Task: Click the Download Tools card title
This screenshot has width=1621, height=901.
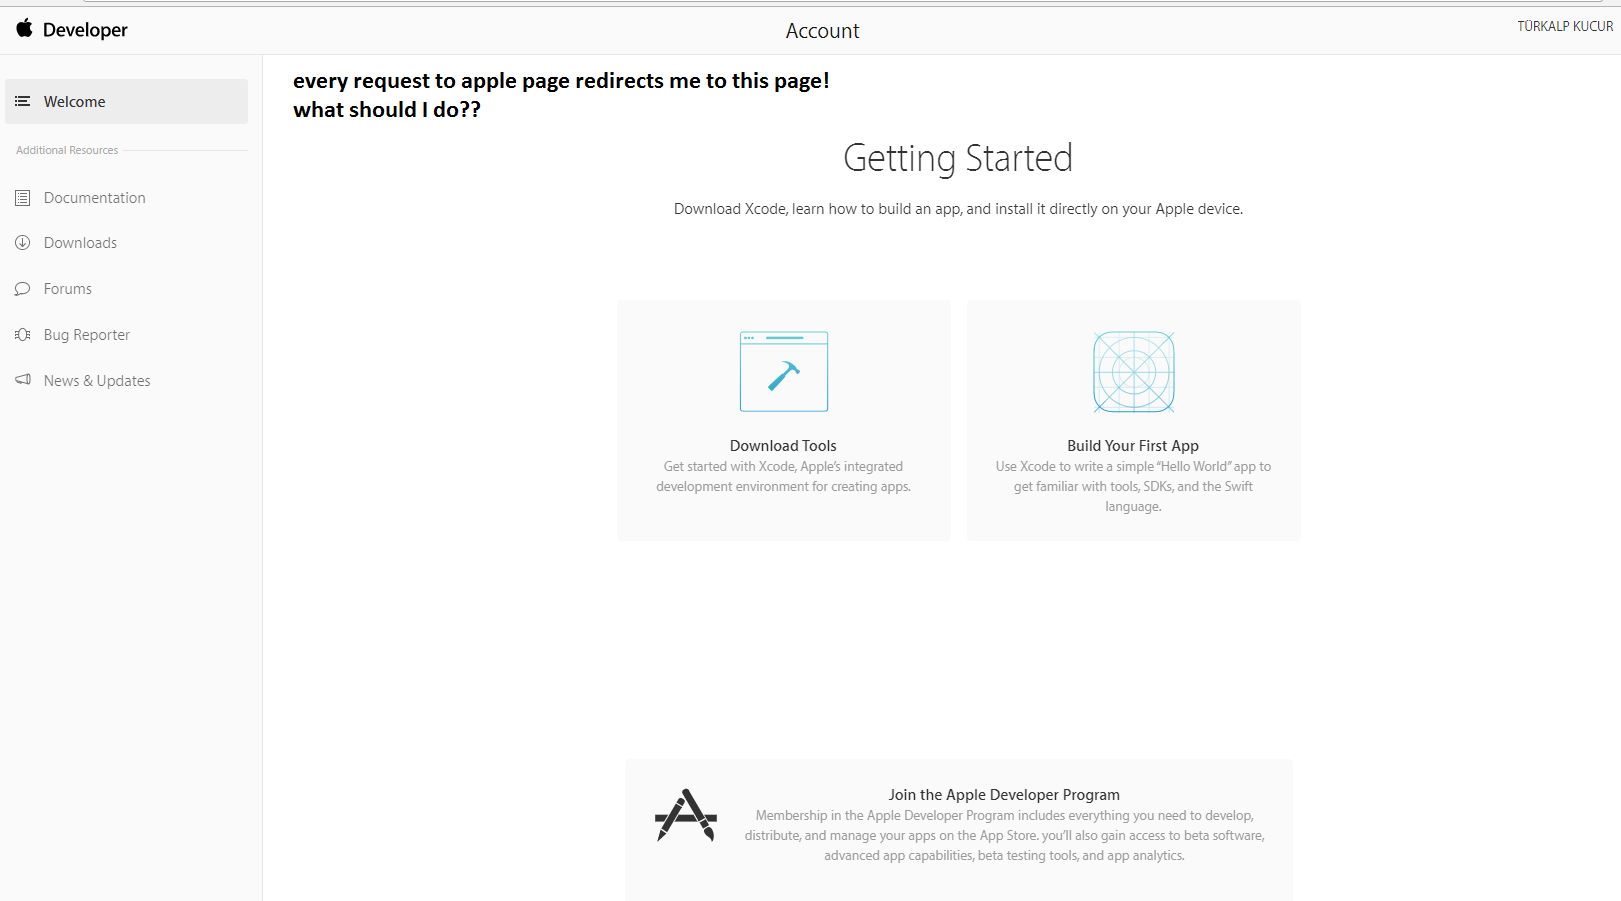Action: (783, 446)
